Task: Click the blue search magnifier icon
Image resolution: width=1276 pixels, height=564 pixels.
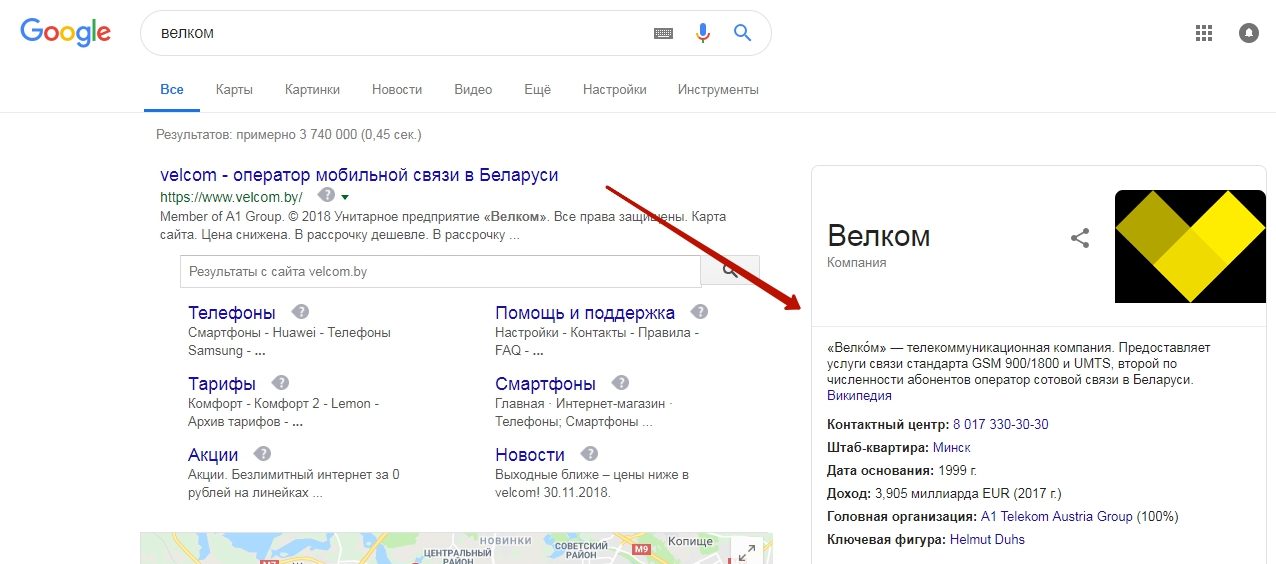Action: tap(742, 33)
